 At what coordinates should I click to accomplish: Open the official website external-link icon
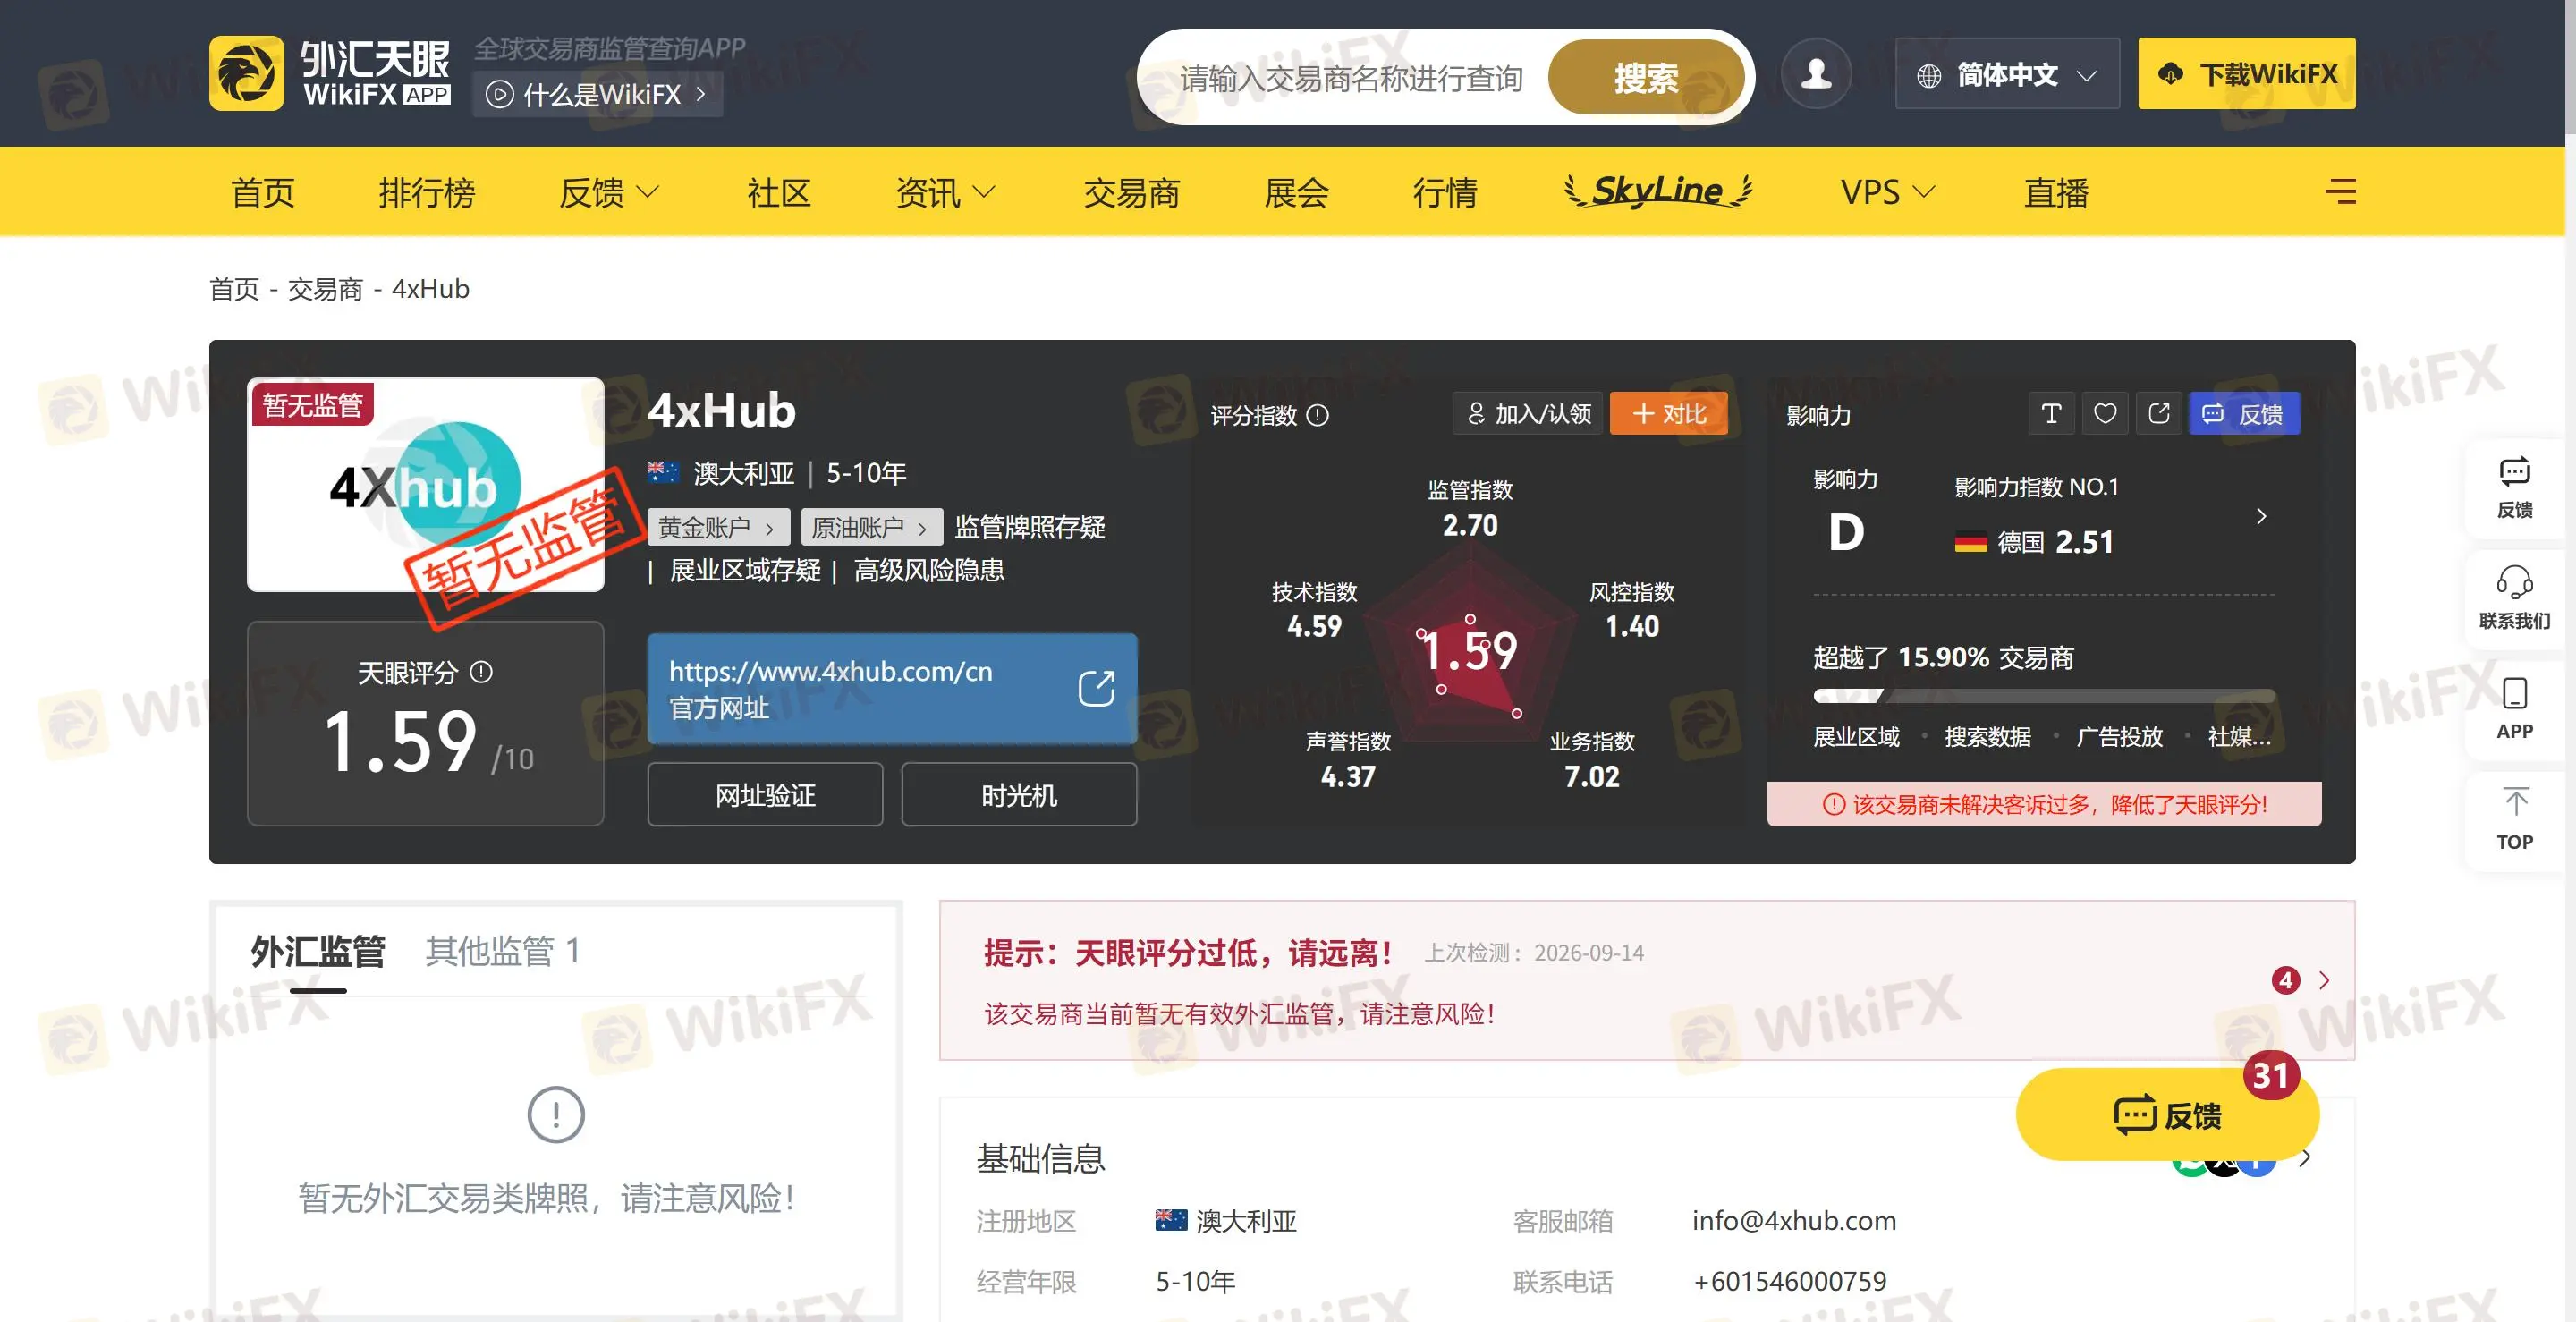tap(1096, 688)
